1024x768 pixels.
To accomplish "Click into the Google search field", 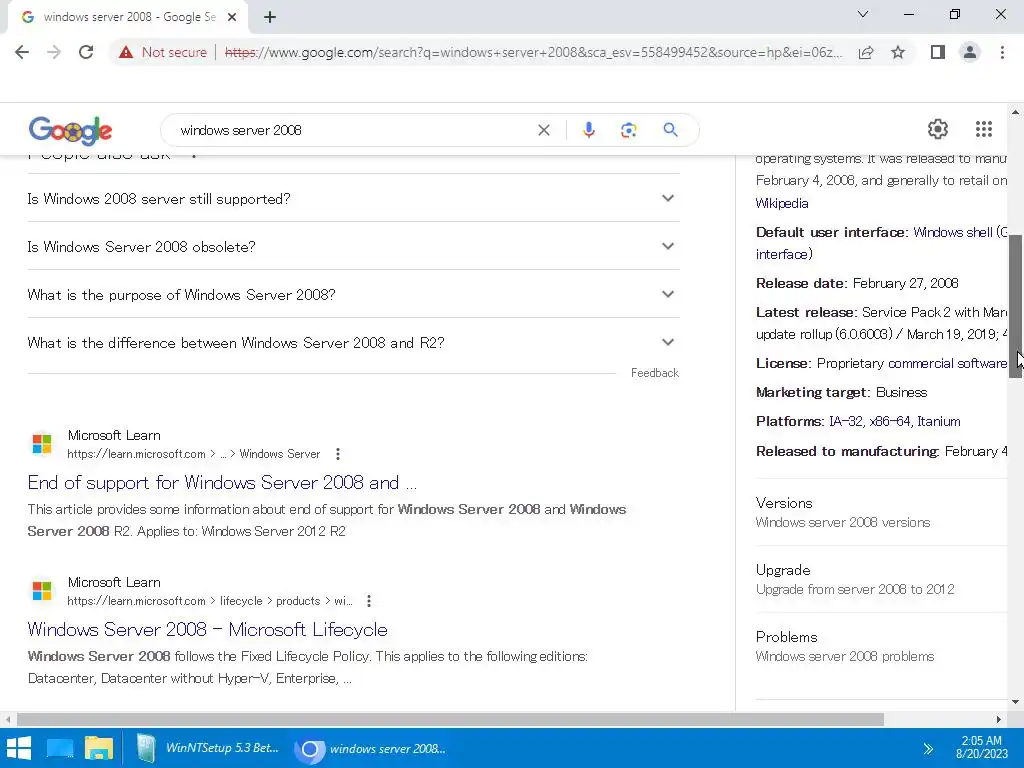I will click(353, 130).
